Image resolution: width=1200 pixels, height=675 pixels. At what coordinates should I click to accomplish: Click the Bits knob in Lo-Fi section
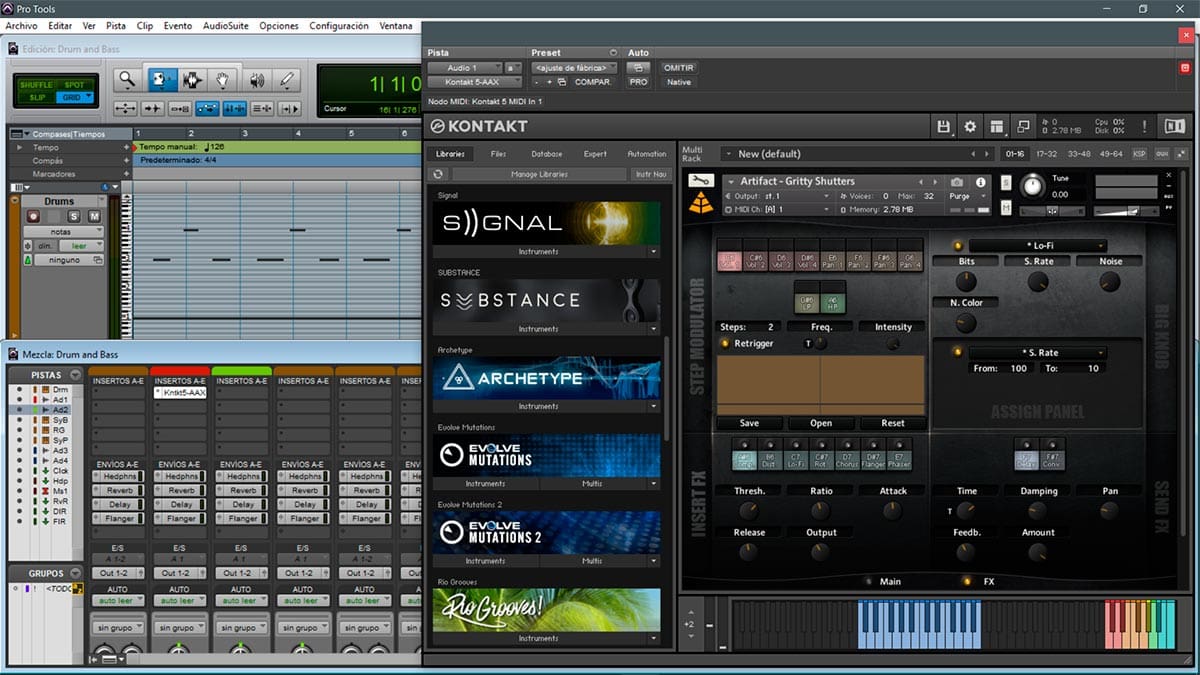coord(966,282)
